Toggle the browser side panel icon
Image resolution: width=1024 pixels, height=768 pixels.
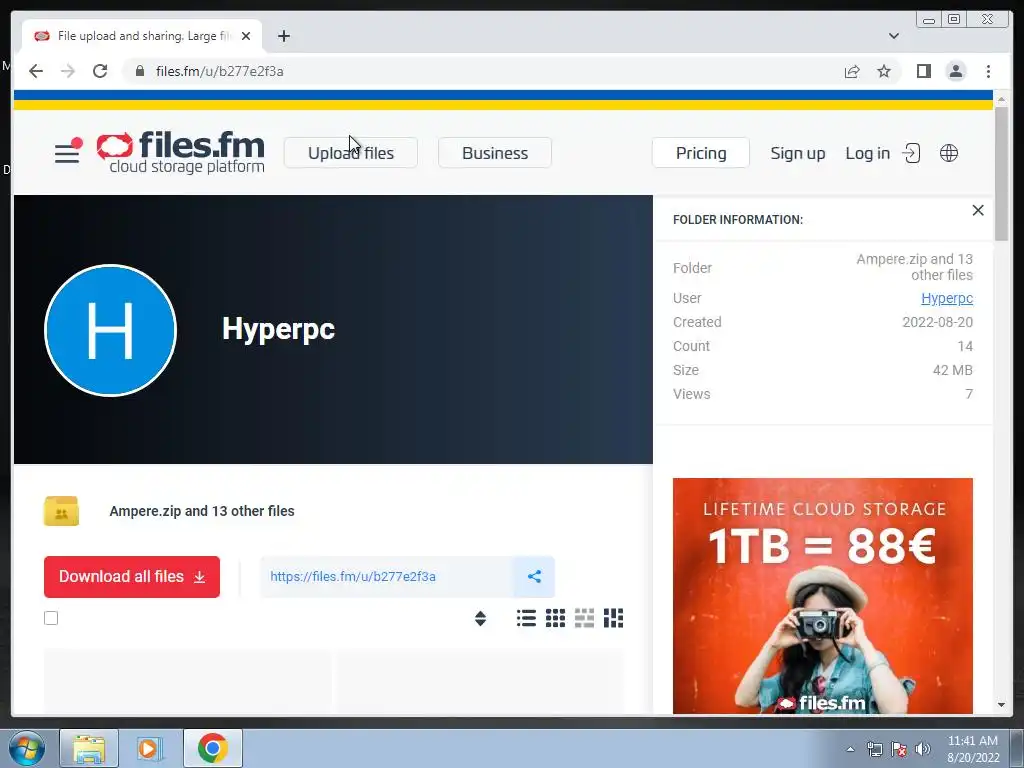(x=923, y=71)
